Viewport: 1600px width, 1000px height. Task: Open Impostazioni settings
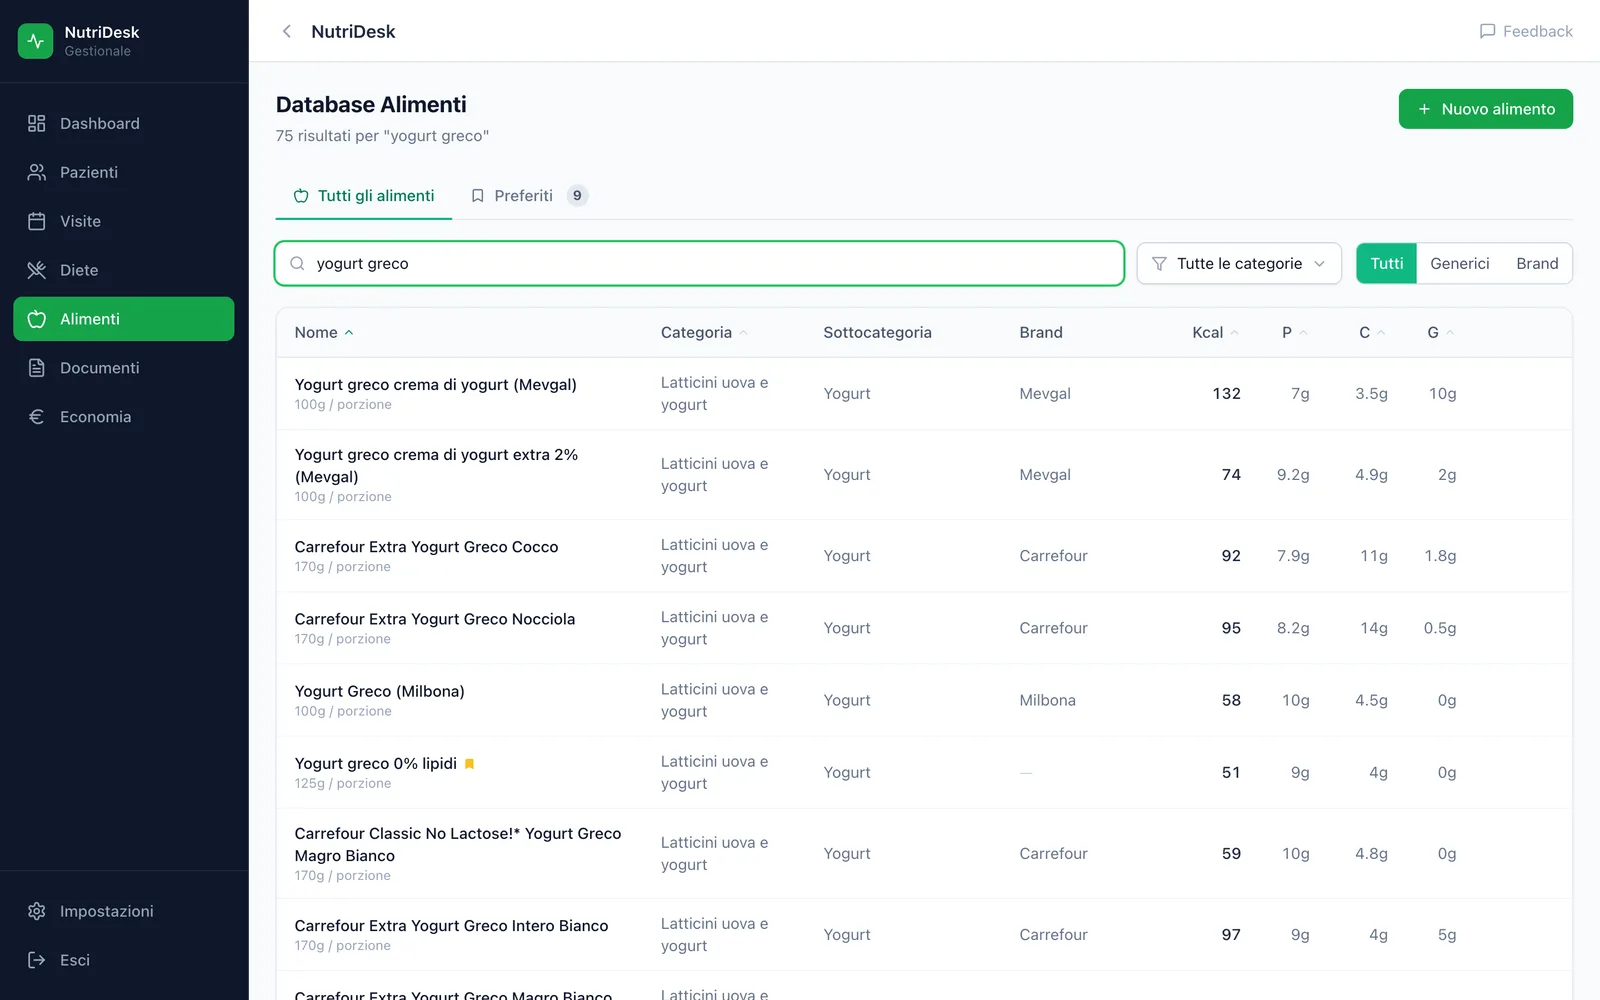(x=124, y=911)
